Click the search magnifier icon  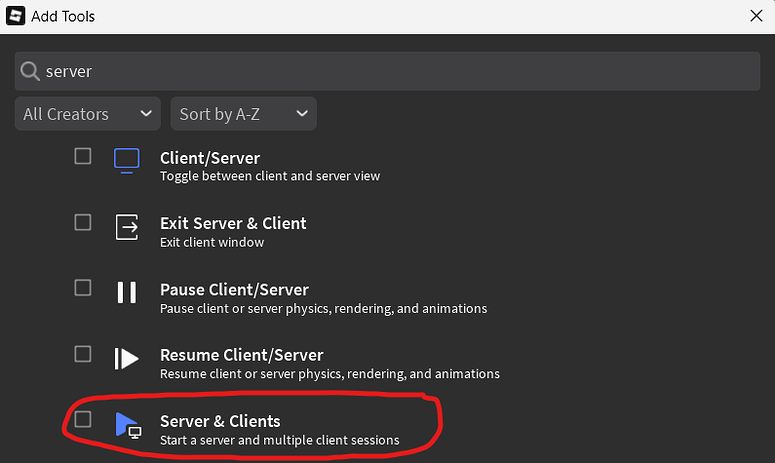click(x=30, y=72)
